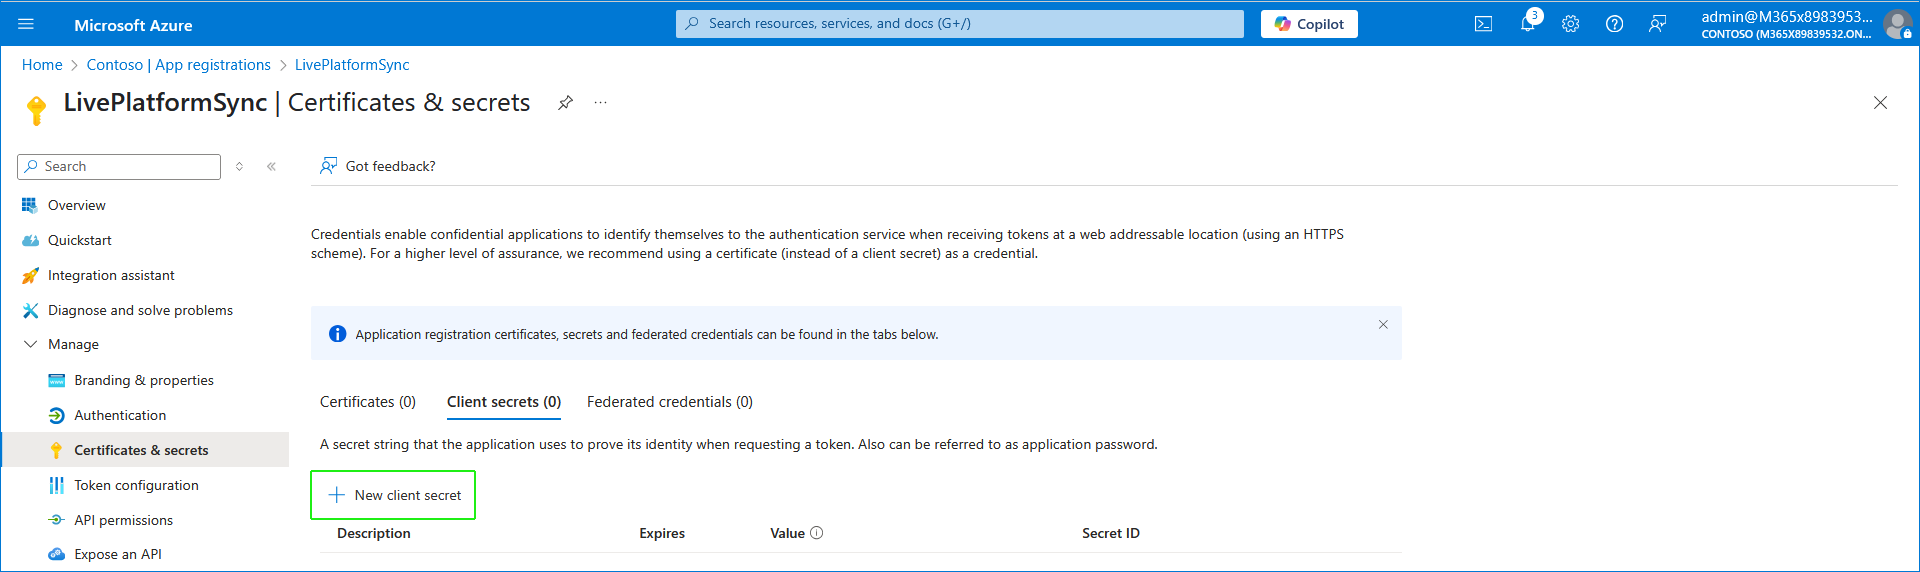
Task: Collapse the left sidebar menu
Action: click(x=271, y=167)
